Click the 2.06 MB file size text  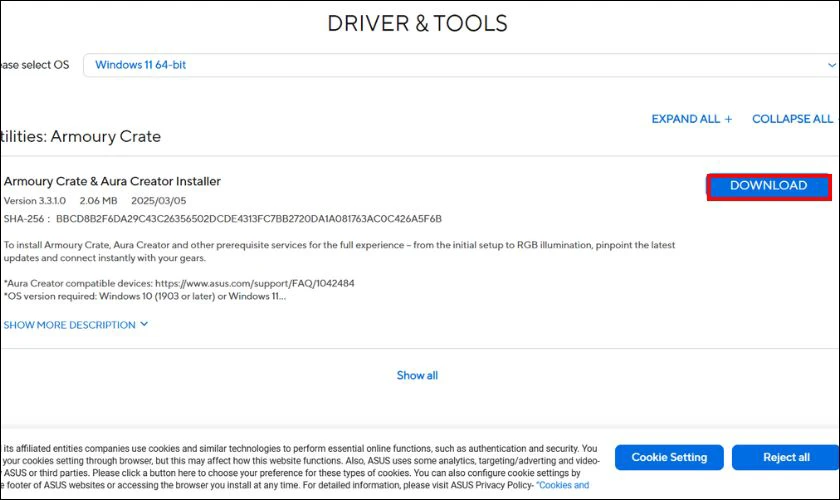tap(99, 200)
